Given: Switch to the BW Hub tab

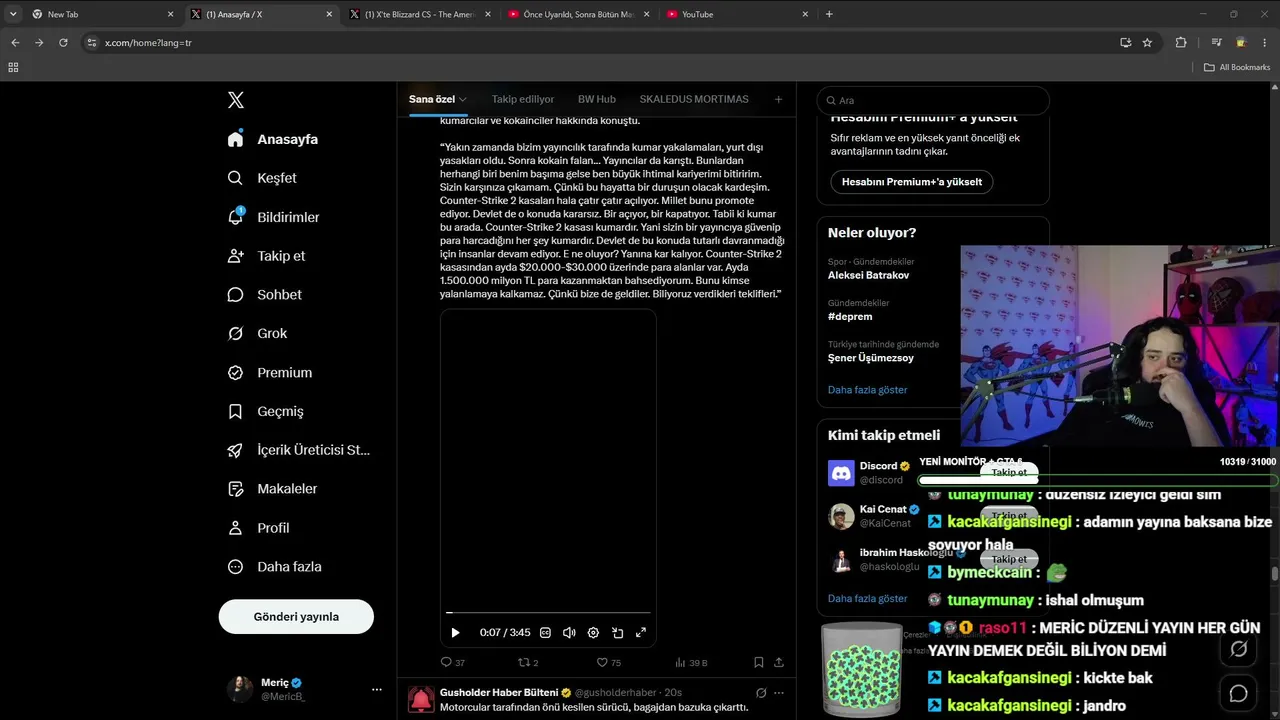Looking at the screenshot, I should (x=597, y=100).
